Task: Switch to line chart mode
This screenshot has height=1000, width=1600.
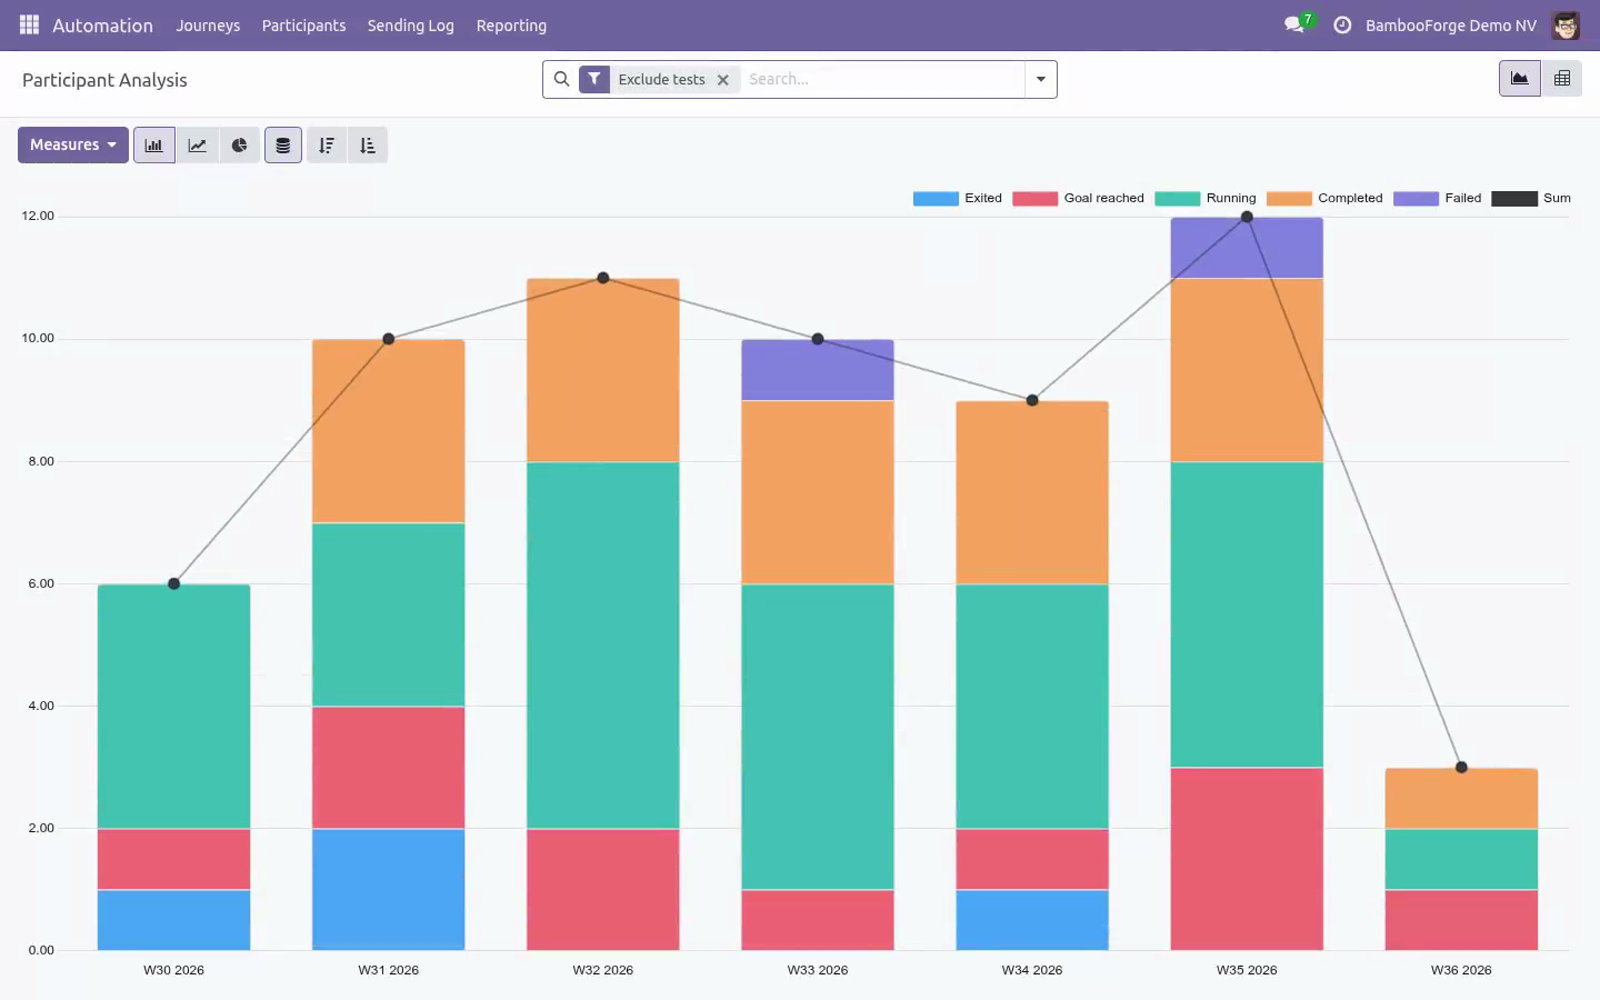Action: [x=197, y=145]
